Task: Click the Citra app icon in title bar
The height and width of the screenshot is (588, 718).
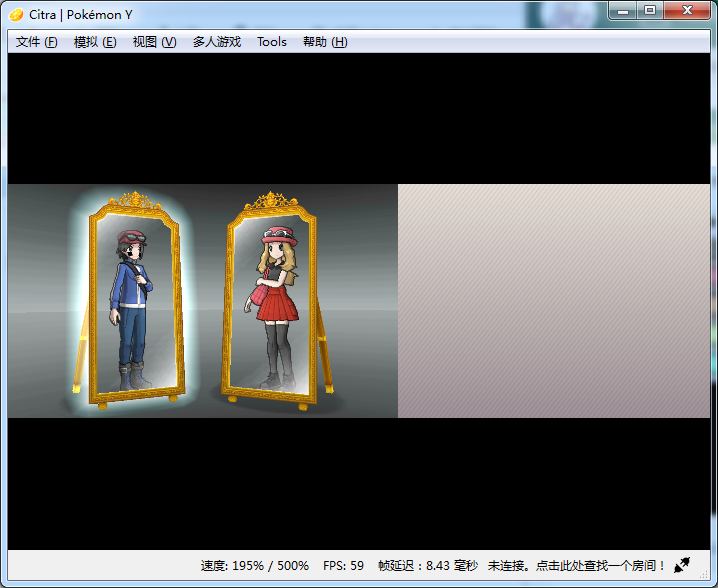Action: (16, 15)
